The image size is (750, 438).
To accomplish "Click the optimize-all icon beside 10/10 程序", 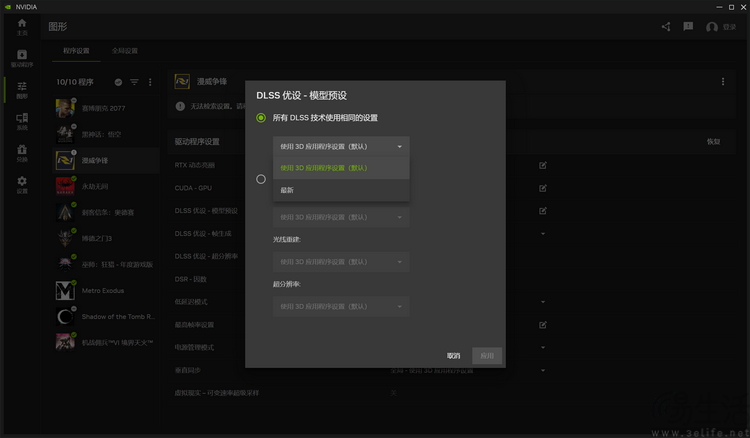I will pyautogui.click(x=118, y=82).
